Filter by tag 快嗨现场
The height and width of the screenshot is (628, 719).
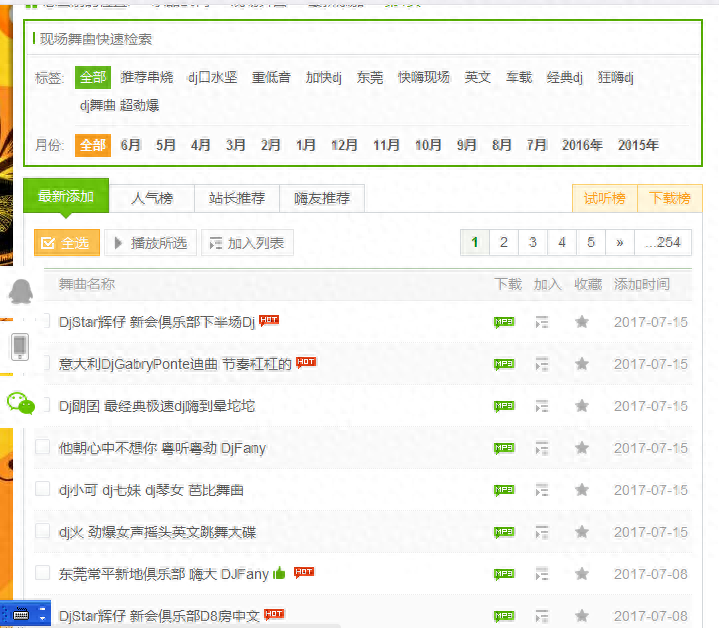[x=424, y=77]
